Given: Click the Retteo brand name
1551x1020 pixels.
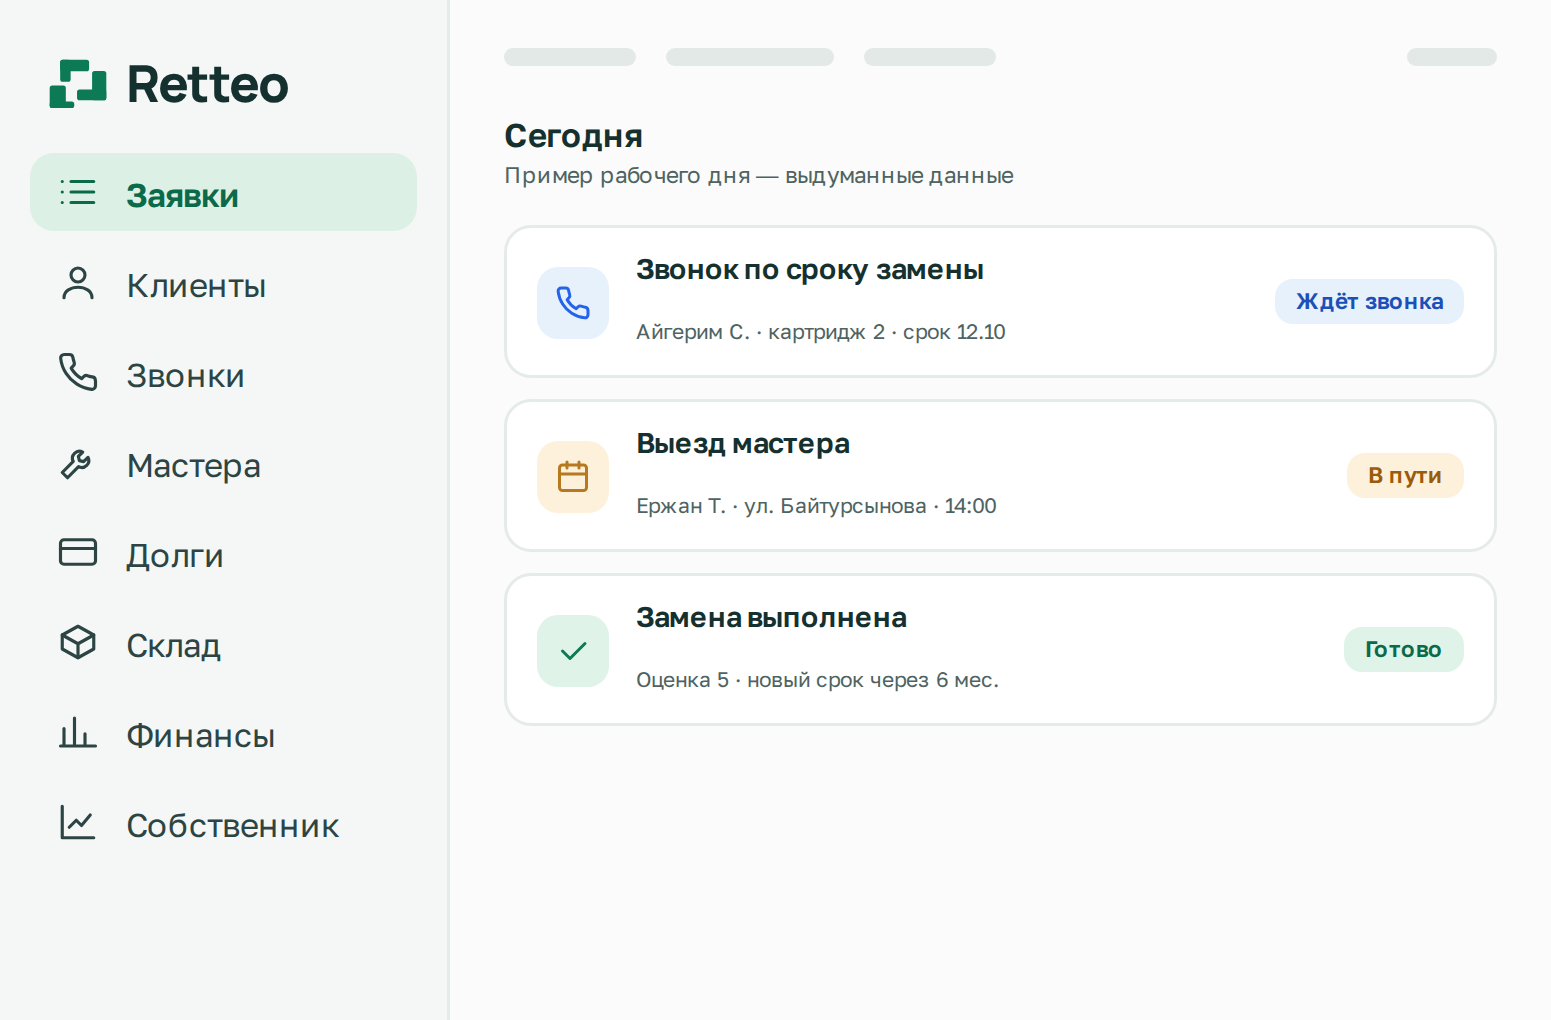Looking at the screenshot, I should click(x=208, y=84).
